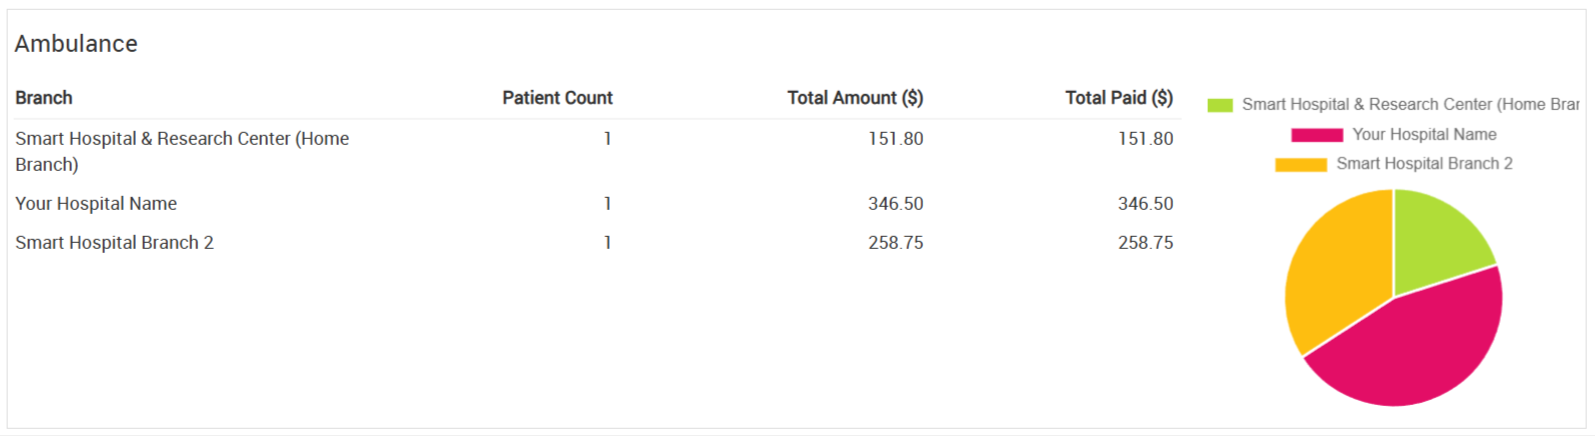Click the 258.75 total paid cell
Viewport: 1595px width, 436px height.
(1146, 243)
